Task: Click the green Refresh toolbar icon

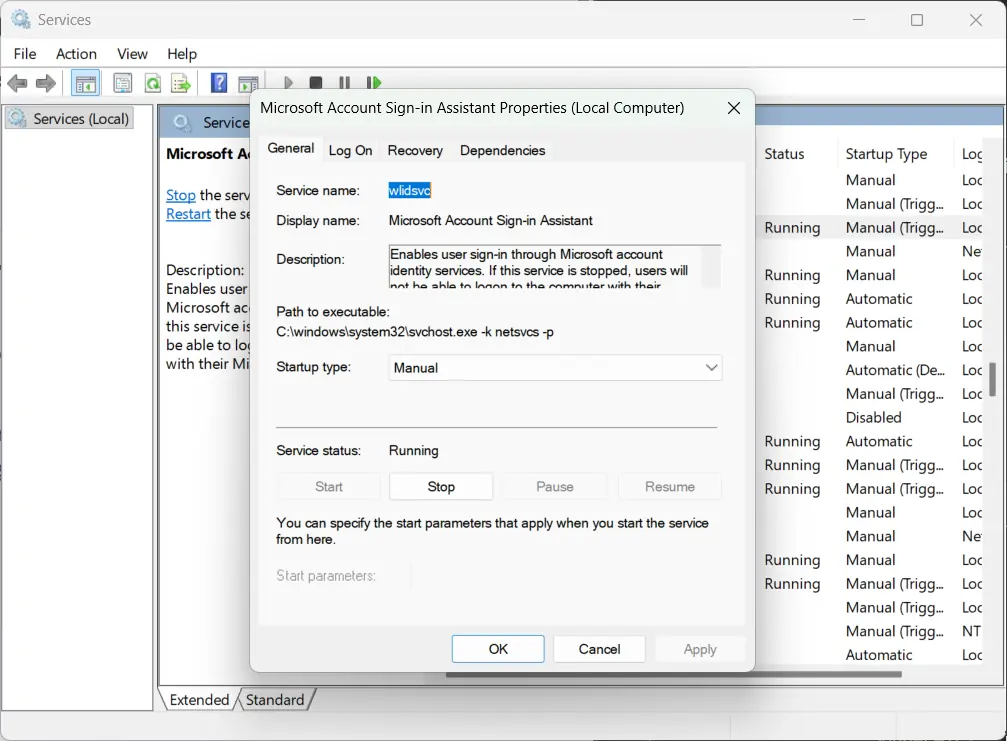Action: pyautogui.click(x=152, y=83)
